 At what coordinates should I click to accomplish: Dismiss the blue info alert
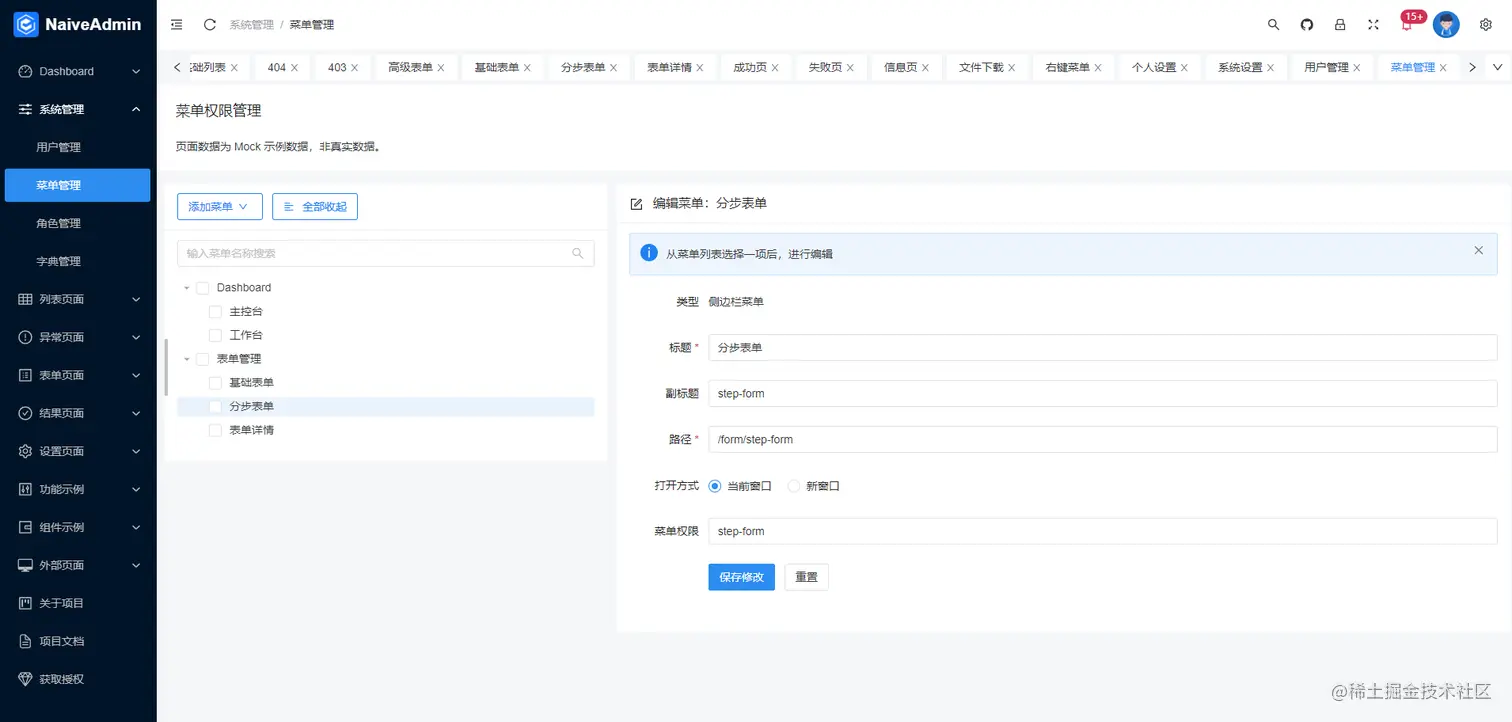[1478, 250]
